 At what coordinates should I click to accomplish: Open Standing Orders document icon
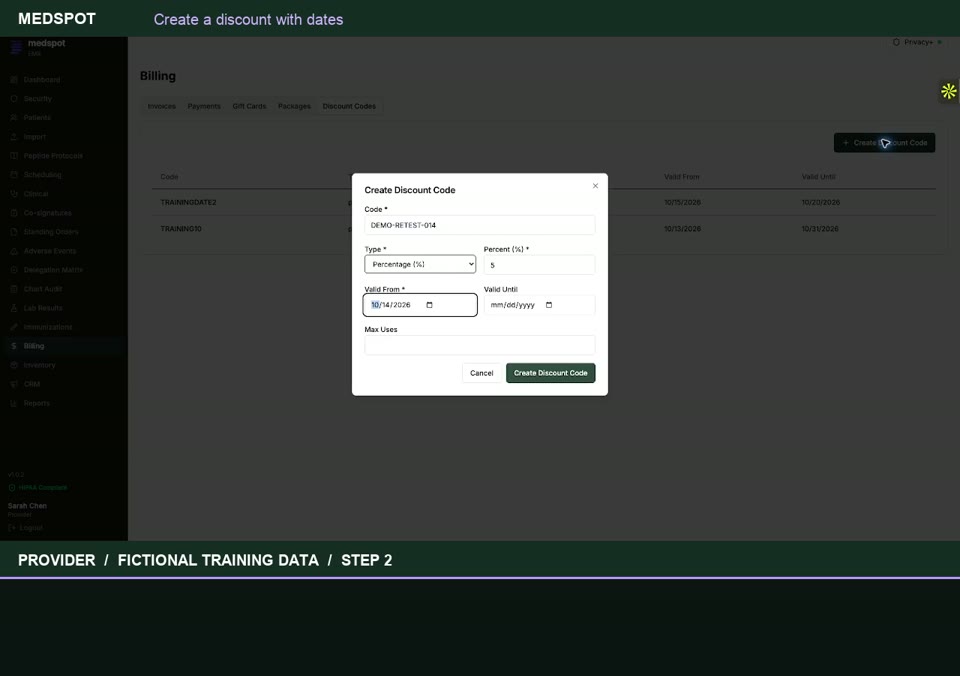point(14,231)
